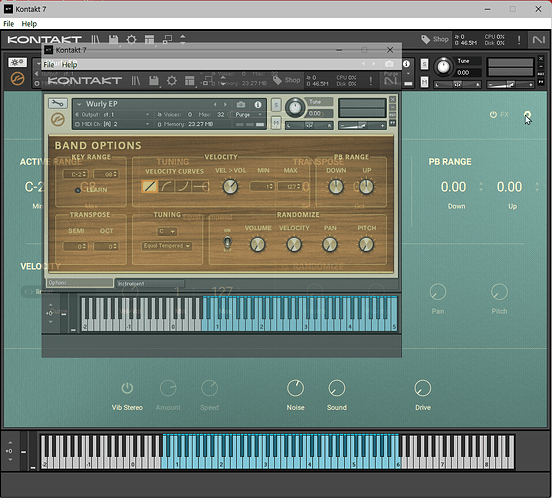553x500 pixels.
Task: Open File menu in the front Kontakt window
Action: [49, 65]
